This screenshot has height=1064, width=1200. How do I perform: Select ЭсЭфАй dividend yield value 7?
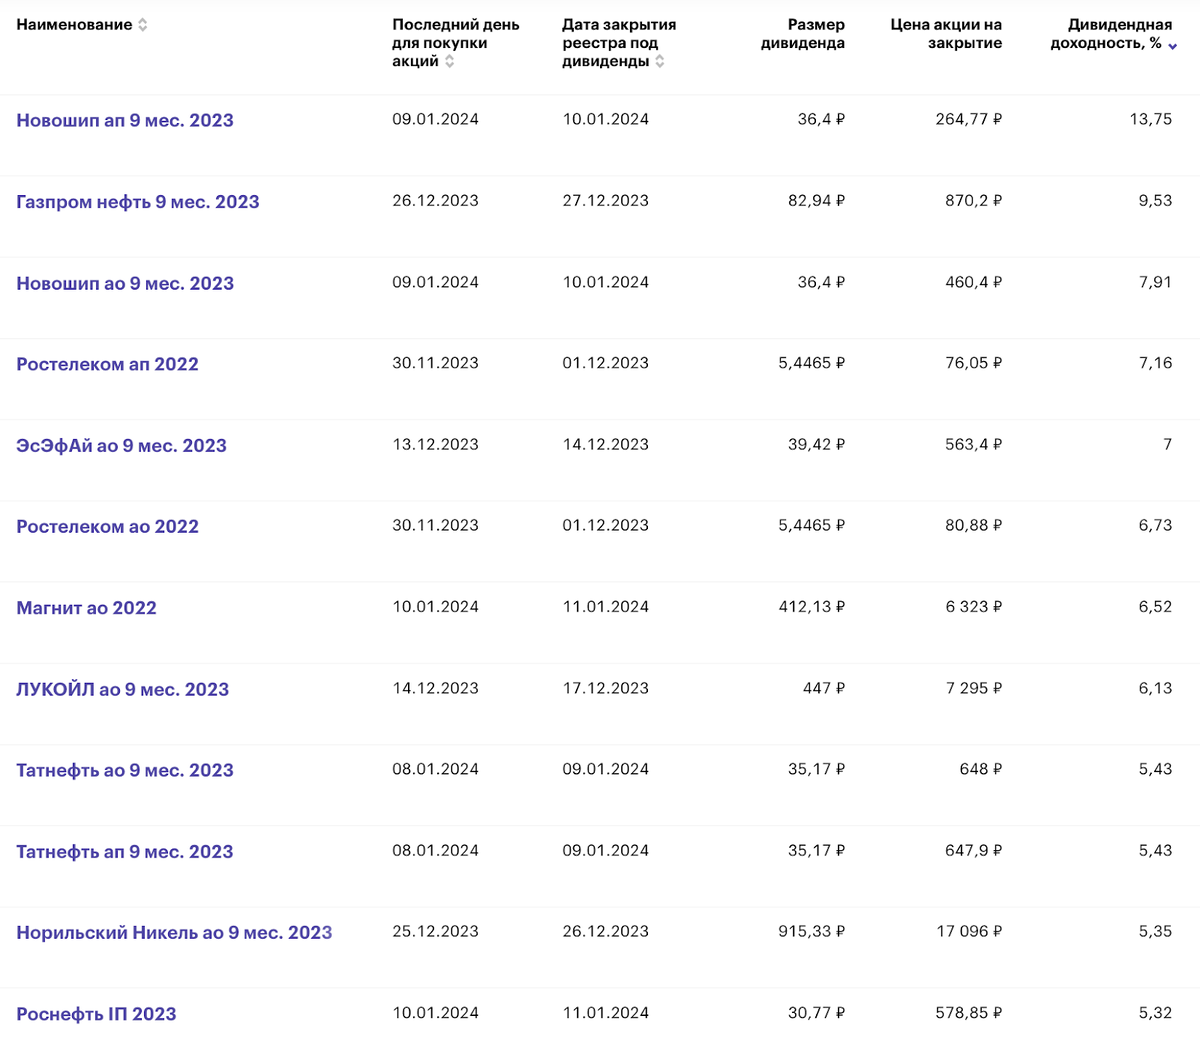[1167, 444]
